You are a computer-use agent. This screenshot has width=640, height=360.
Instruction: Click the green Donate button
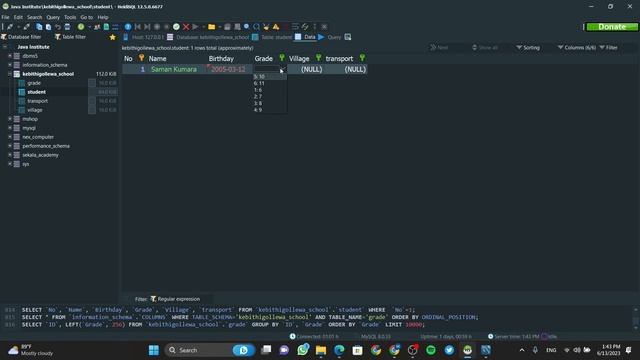pos(612,27)
